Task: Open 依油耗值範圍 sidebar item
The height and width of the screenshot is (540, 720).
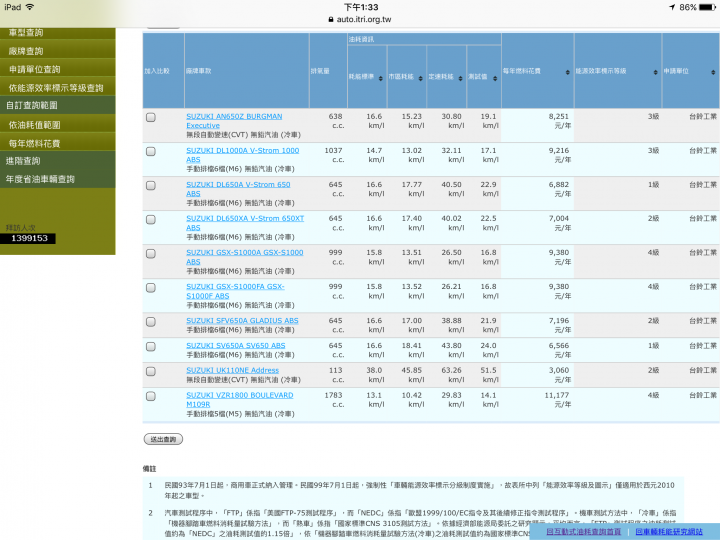Action: [x=57, y=125]
